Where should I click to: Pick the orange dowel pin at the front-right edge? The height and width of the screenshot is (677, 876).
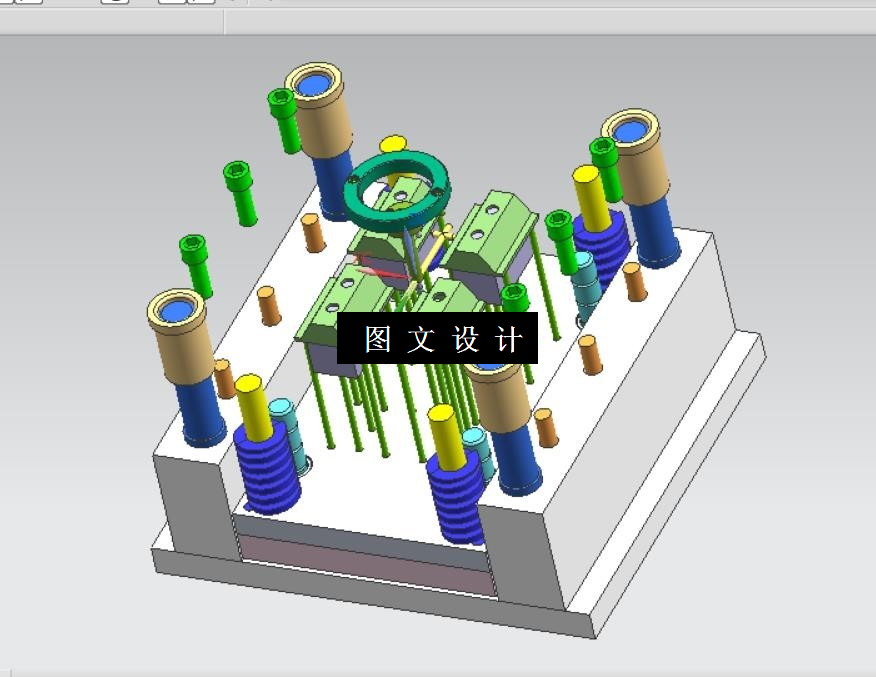(x=545, y=428)
